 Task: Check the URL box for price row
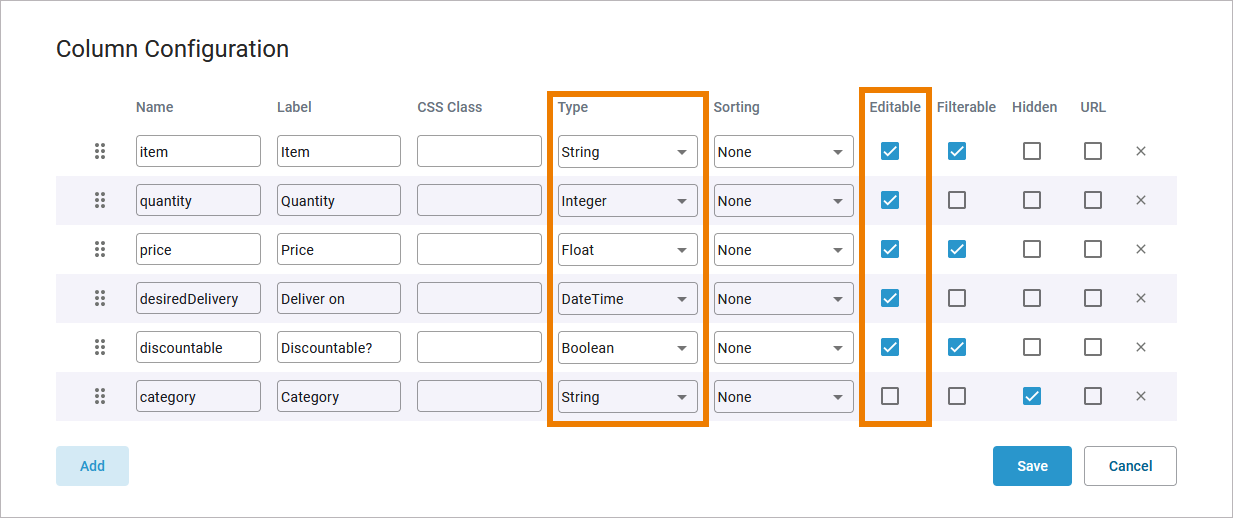1093,249
